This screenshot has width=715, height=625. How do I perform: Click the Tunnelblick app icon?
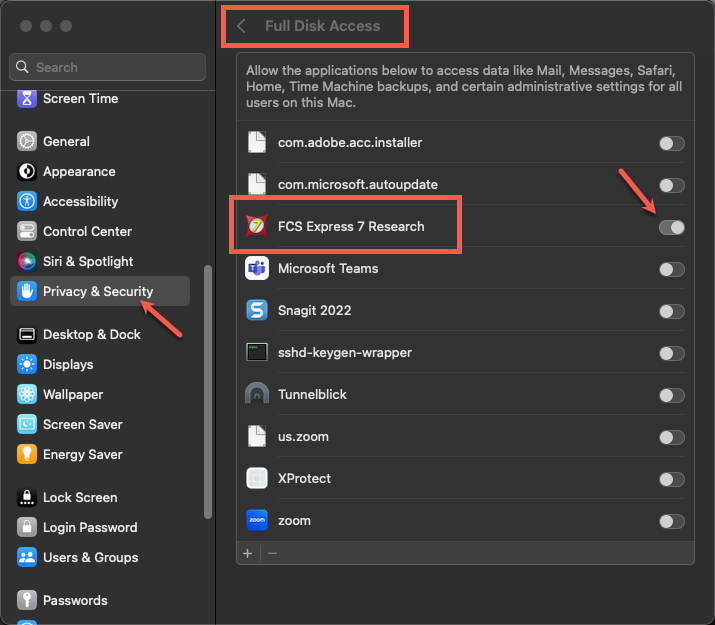257,393
